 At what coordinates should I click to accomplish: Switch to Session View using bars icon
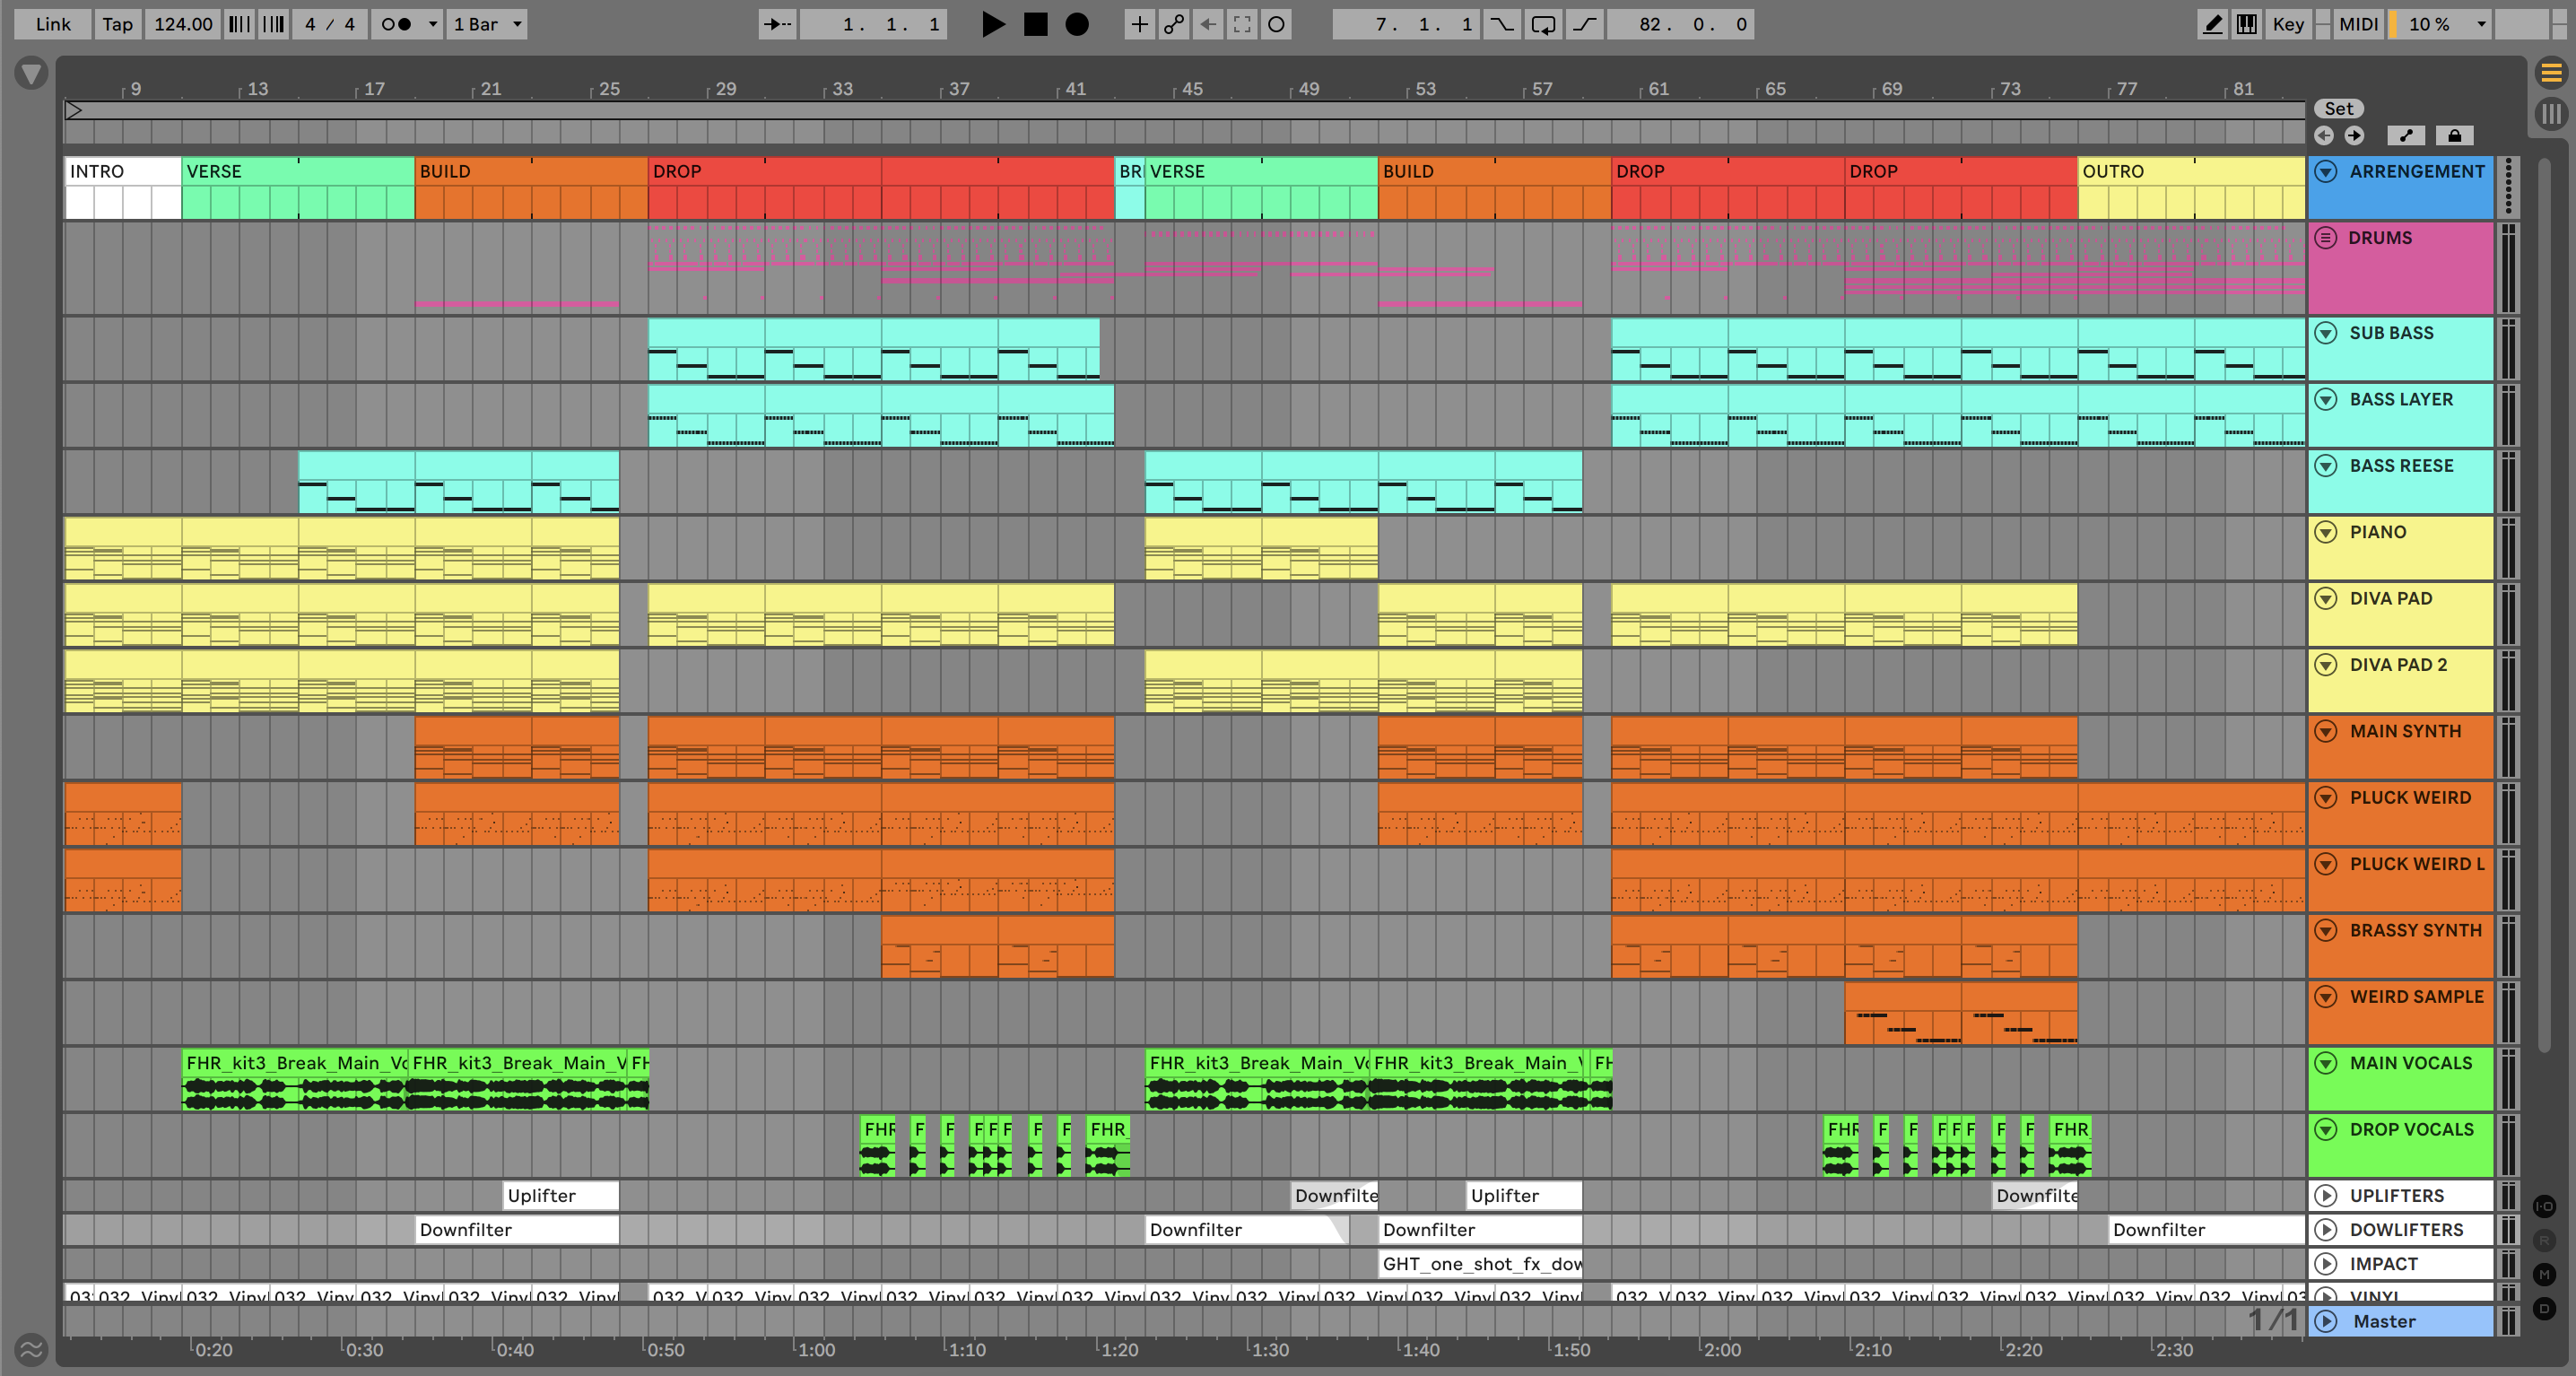click(x=2551, y=113)
